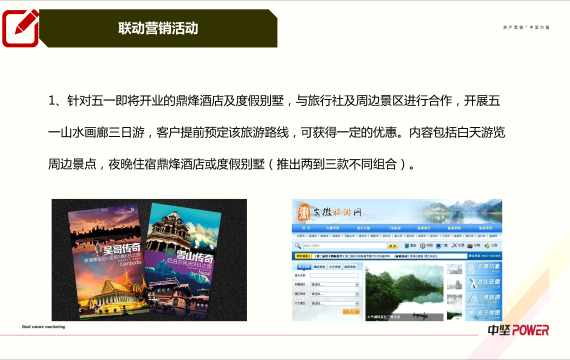Screen dimensions: 570x360
Task: Click the magnifying glass search icon
Action: pyautogui.click(x=298, y=246)
